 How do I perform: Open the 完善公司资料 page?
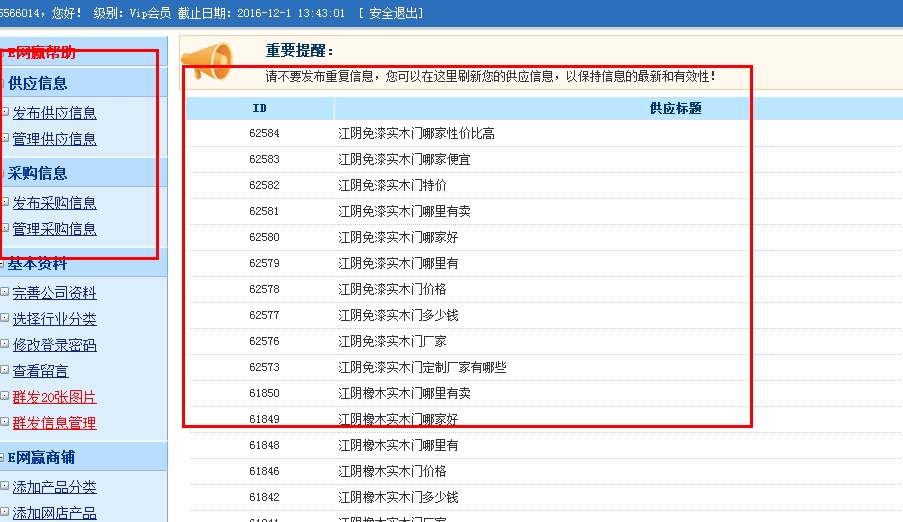pos(55,293)
